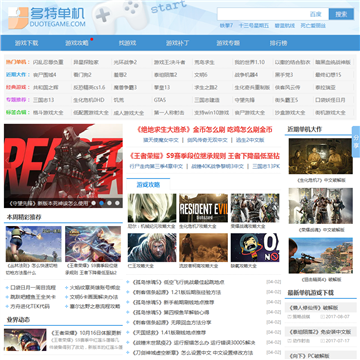Open 文明6 link in 近期大作 row

click(201, 75)
